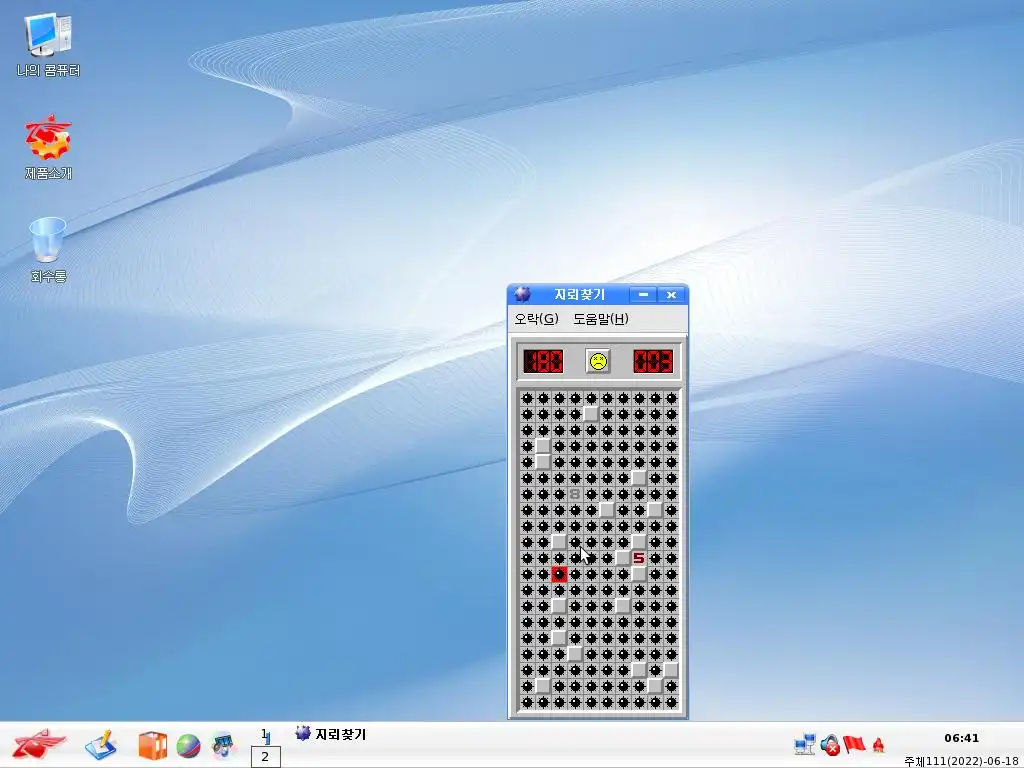1024x768 pixels.
Task: Open the 제품소개 desktop icon
Action: pos(48,148)
